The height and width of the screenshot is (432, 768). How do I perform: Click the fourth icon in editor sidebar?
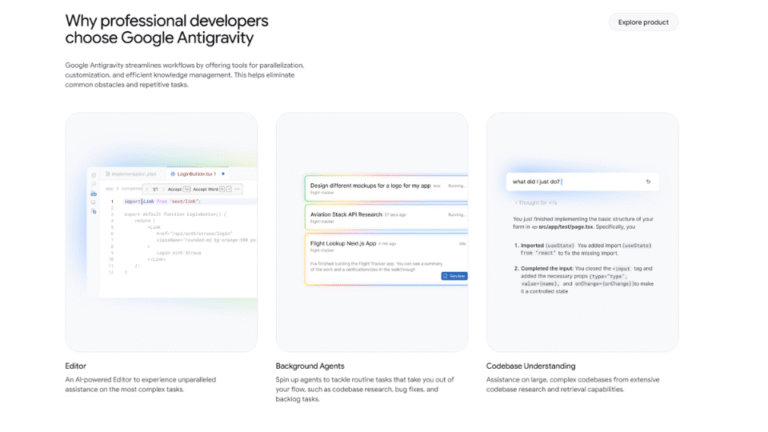[94, 202]
